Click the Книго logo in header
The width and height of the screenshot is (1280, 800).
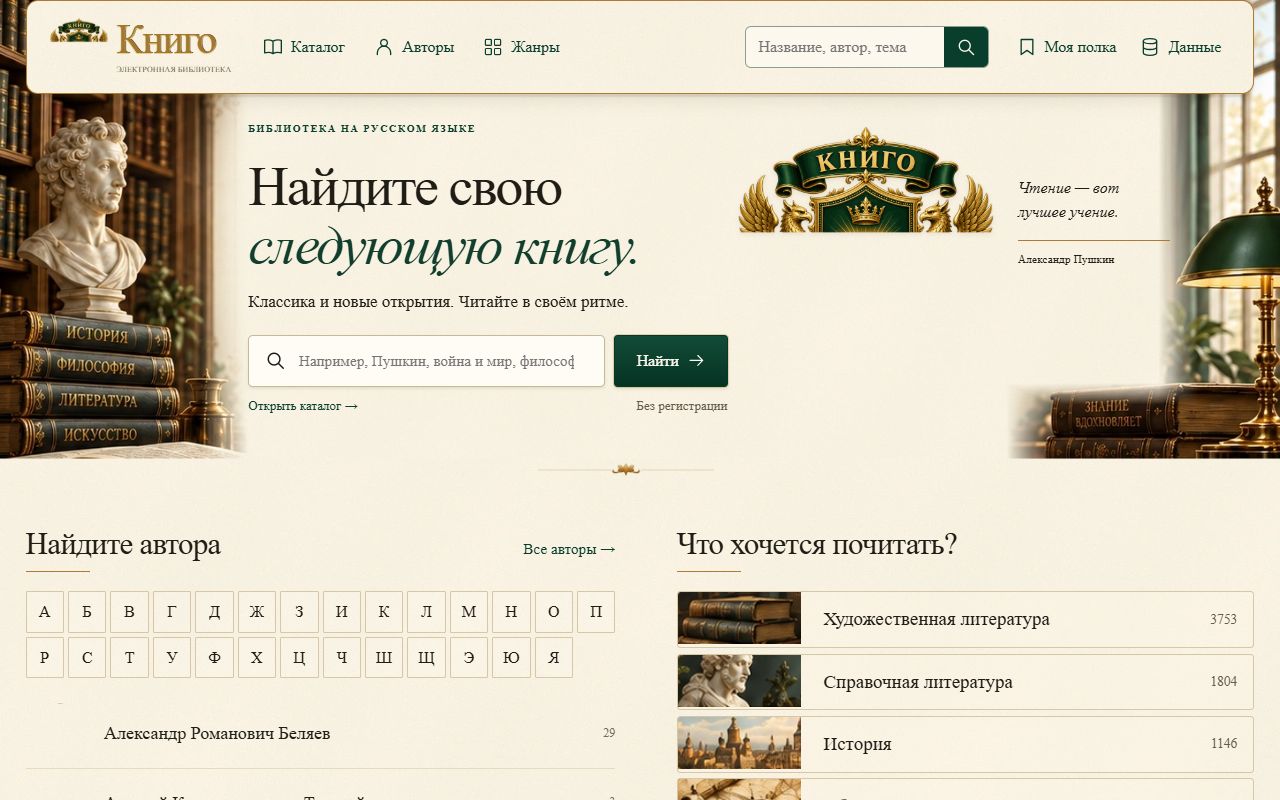[x=140, y=46]
